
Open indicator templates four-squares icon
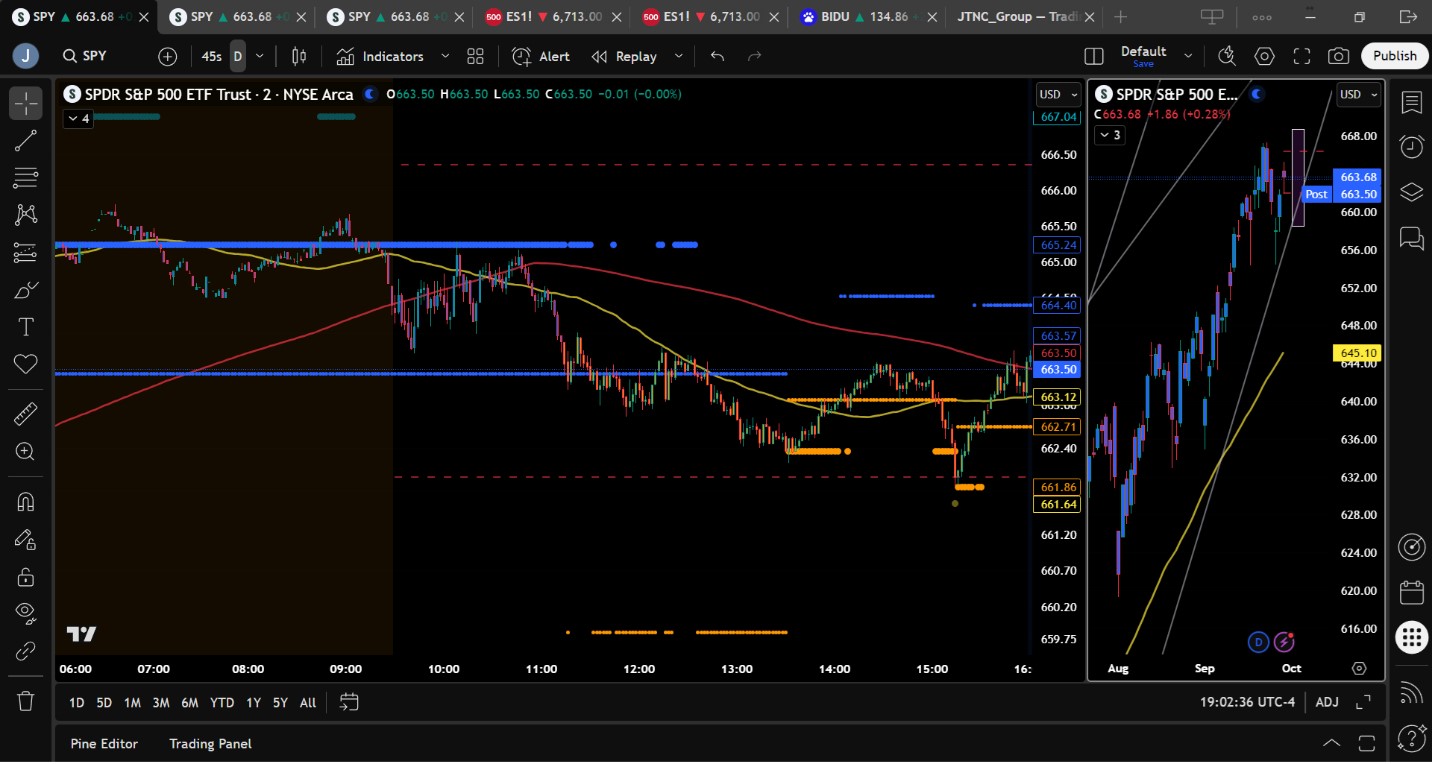point(475,56)
